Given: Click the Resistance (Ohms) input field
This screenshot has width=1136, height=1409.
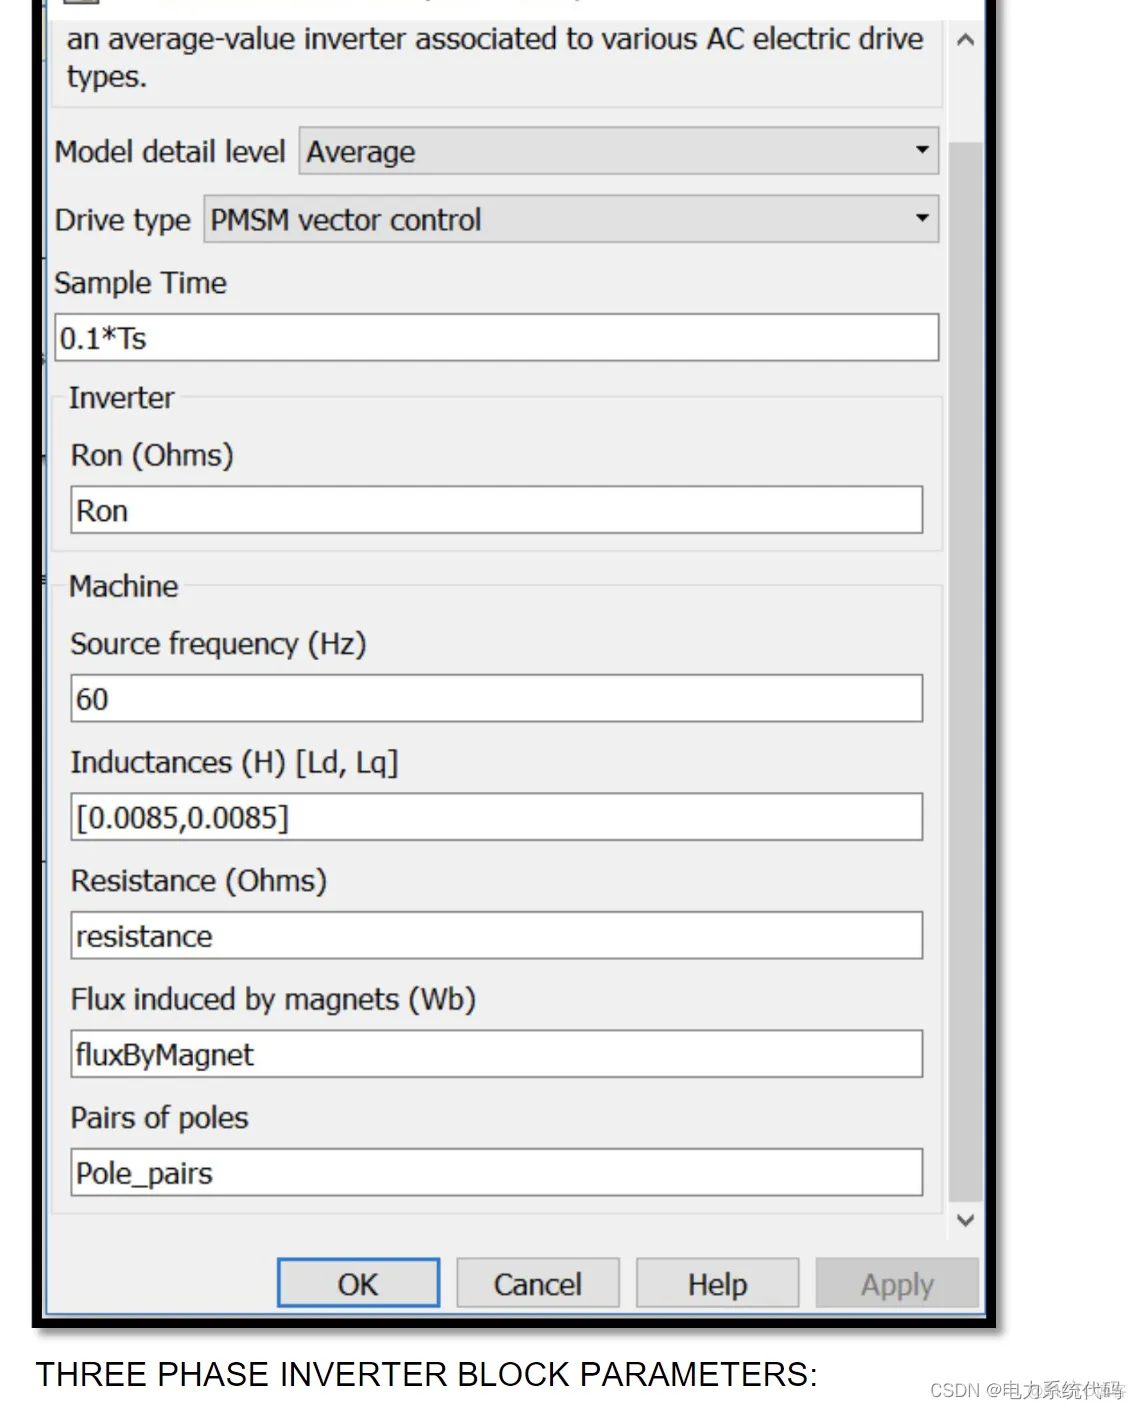Looking at the screenshot, I should (x=497, y=936).
